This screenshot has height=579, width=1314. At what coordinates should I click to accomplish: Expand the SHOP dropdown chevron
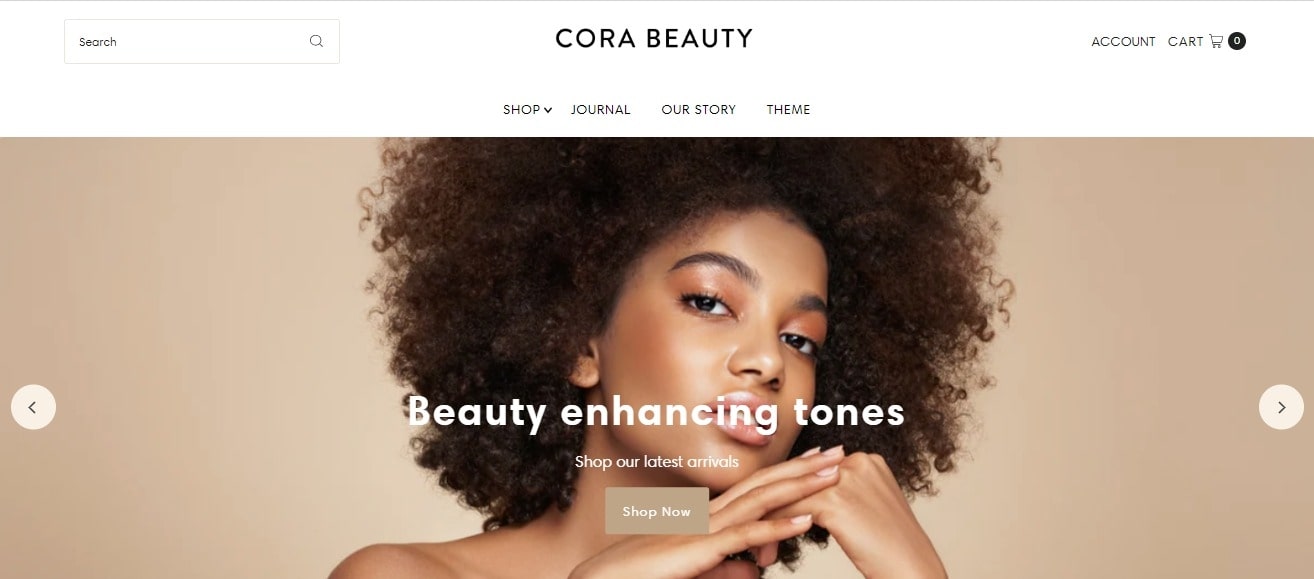pos(548,110)
